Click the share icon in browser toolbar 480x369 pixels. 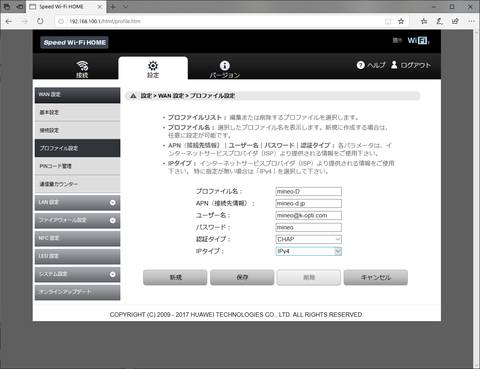[x=455, y=21]
